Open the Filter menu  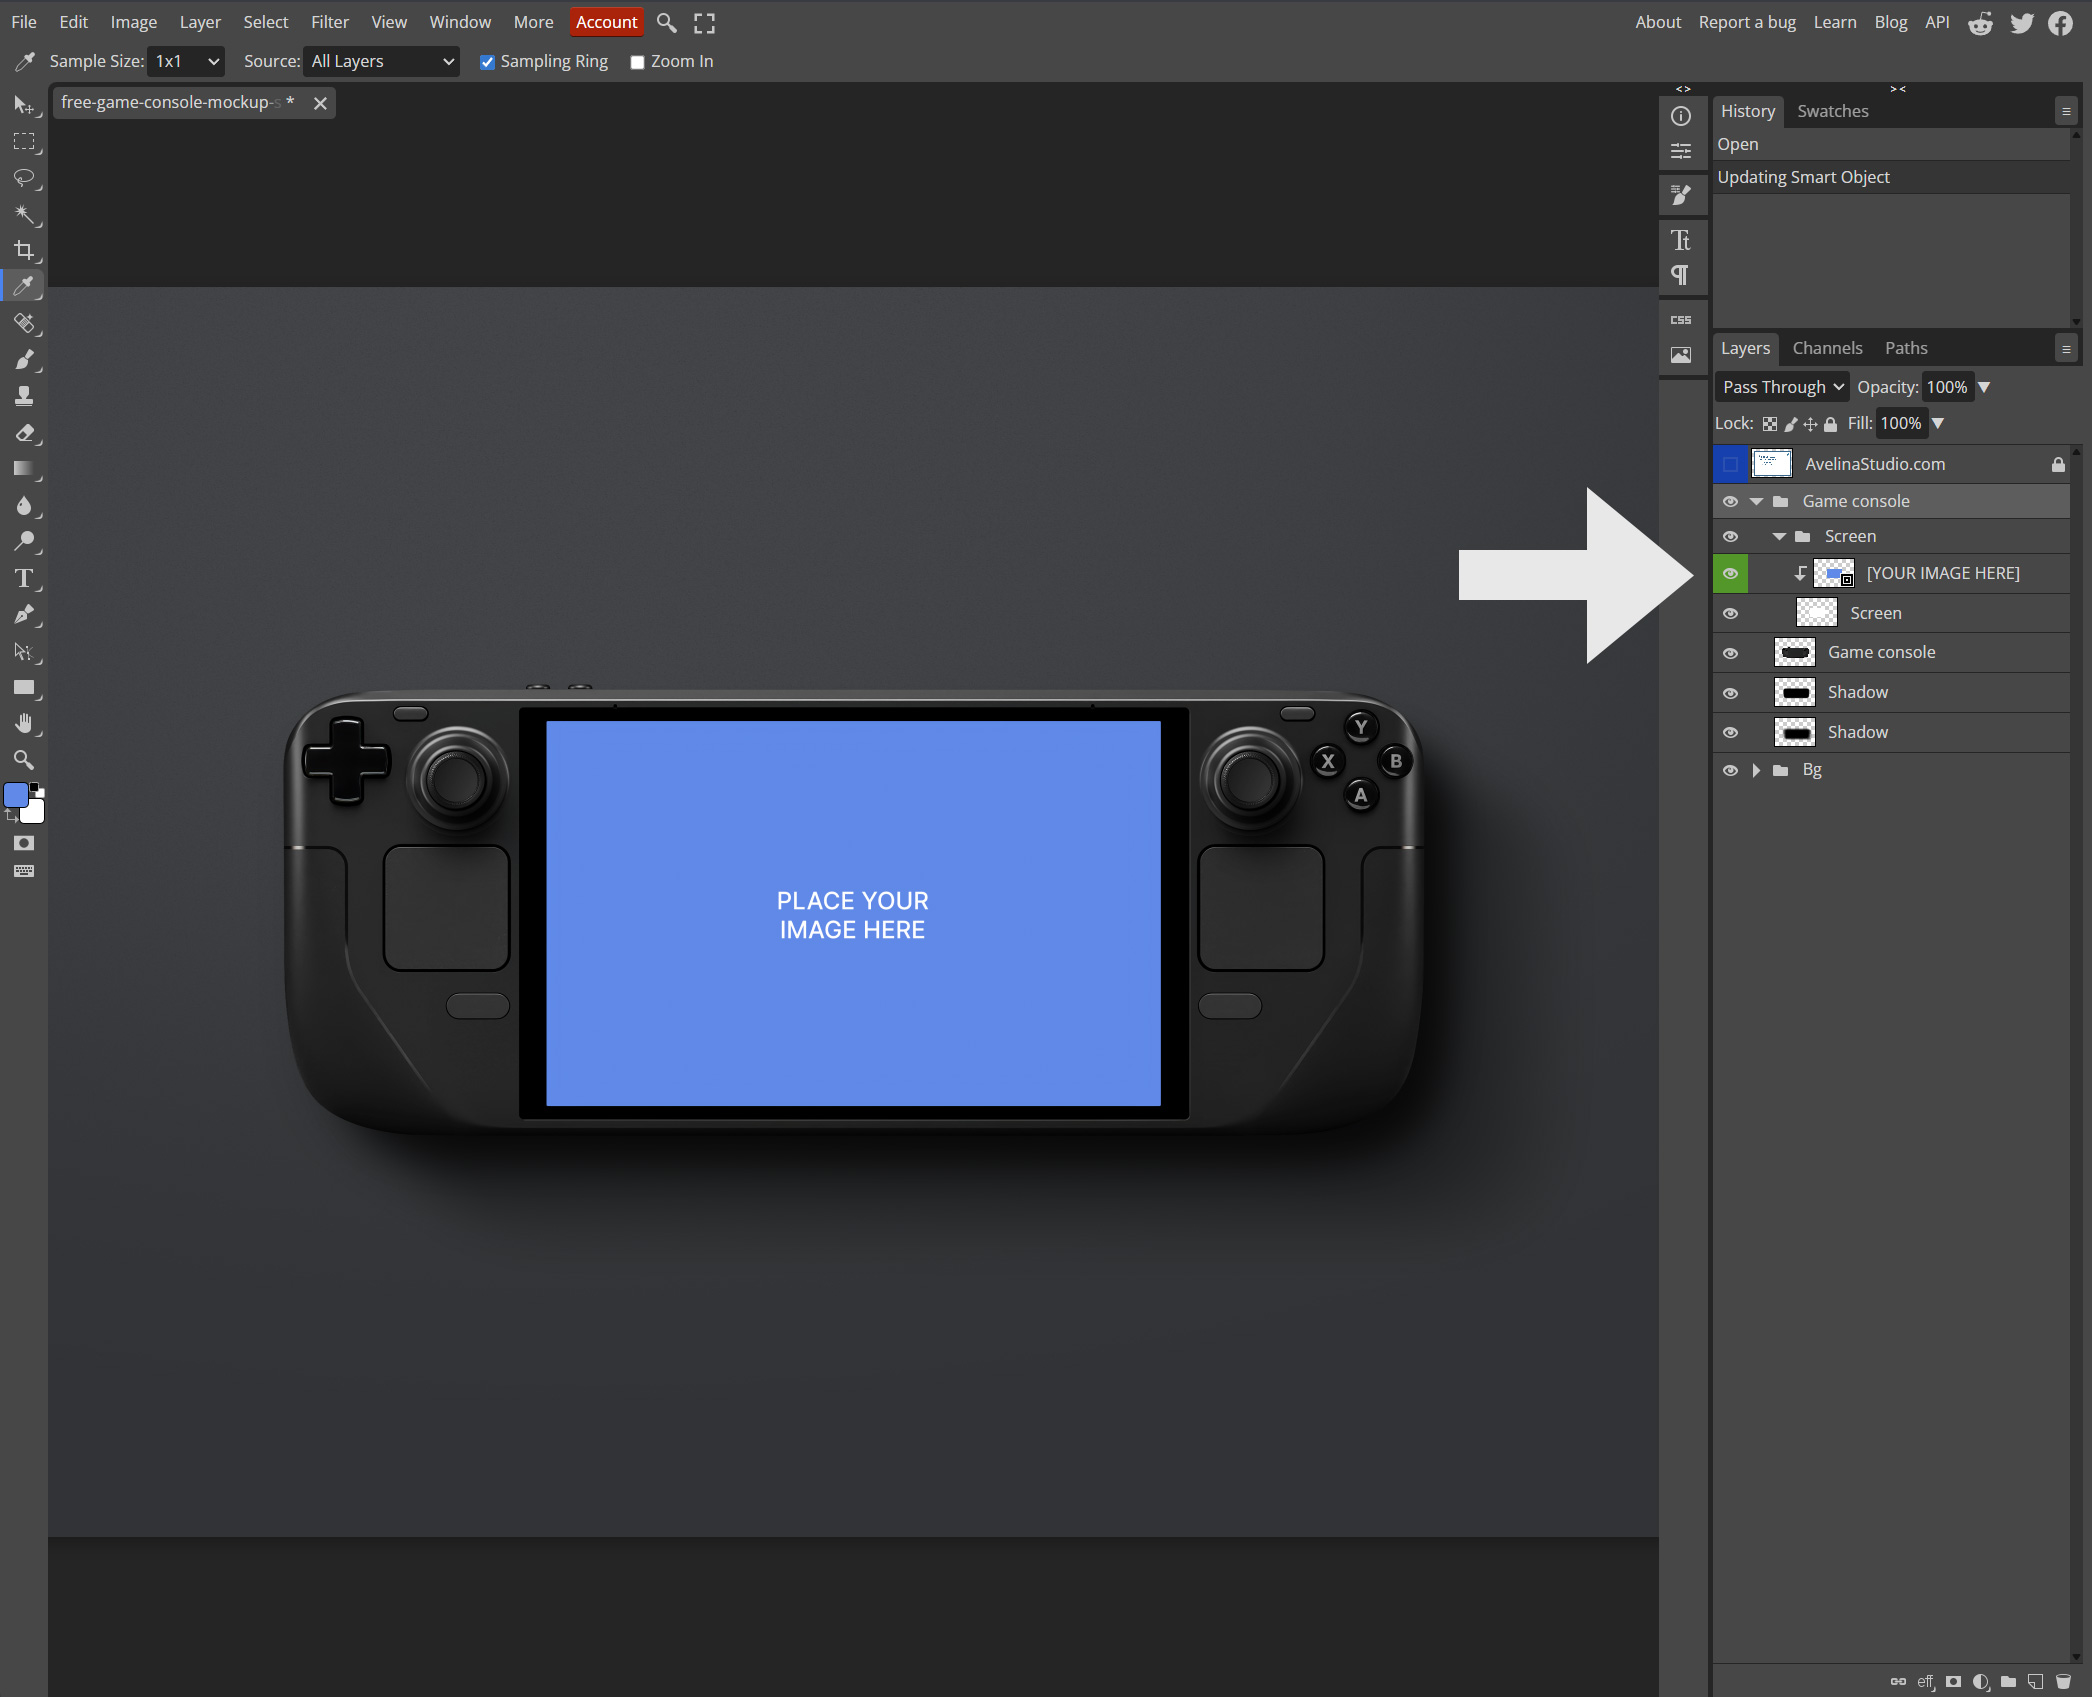tap(329, 22)
